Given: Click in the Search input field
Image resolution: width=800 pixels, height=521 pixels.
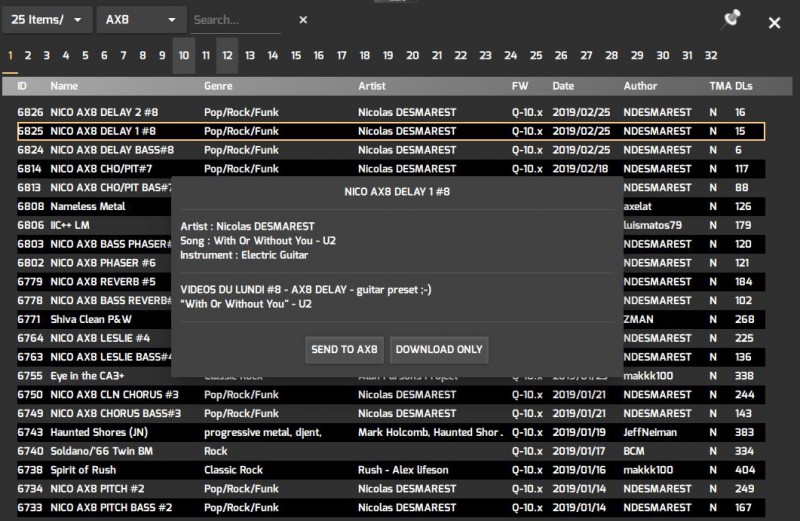Looking at the screenshot, I should [x=238, y=20].
